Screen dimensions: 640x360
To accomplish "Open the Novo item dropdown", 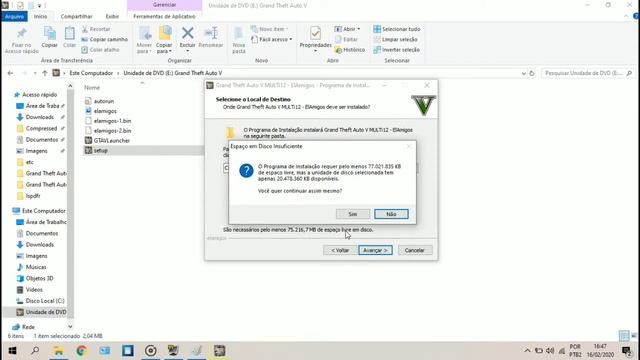I will tap(269, 29).
